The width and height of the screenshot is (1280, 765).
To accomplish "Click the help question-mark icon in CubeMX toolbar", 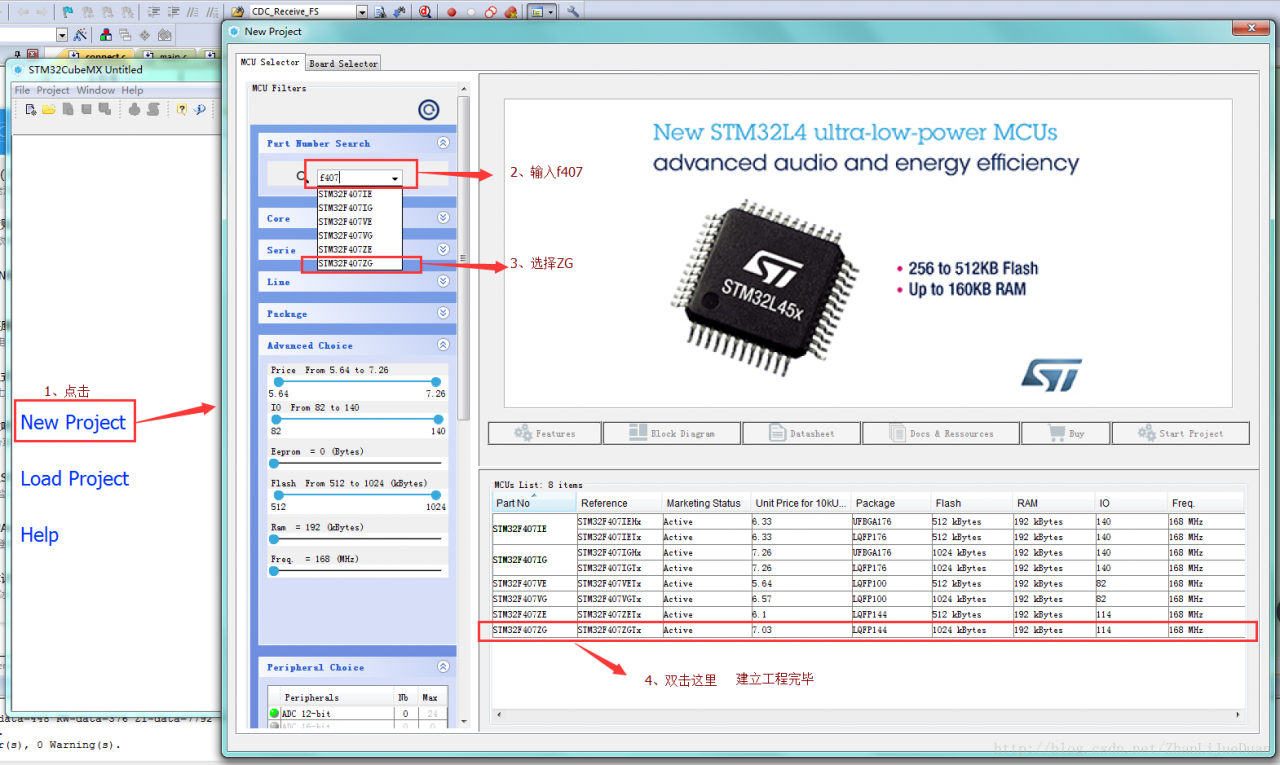I will [x=182, y=110].
